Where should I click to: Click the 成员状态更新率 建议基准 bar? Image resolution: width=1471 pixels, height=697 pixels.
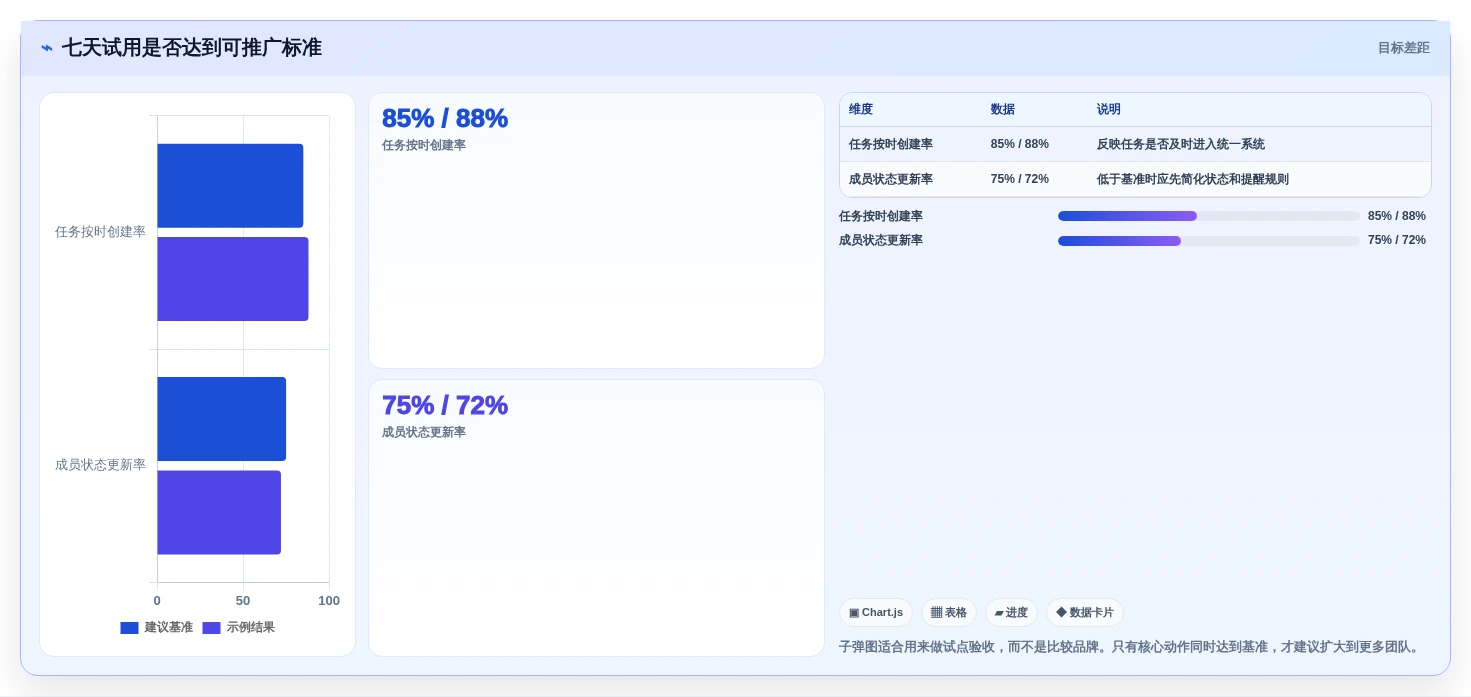(x=222, y=419)
